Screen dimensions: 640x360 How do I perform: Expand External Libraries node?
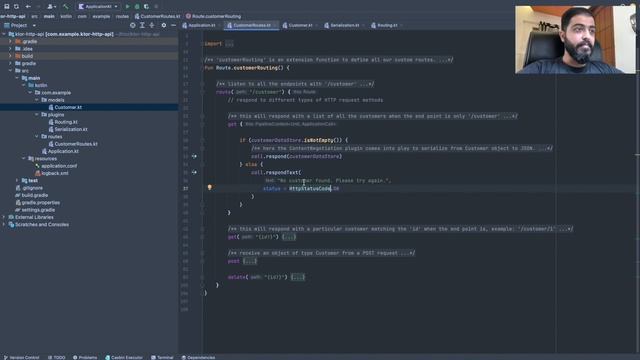4,218
